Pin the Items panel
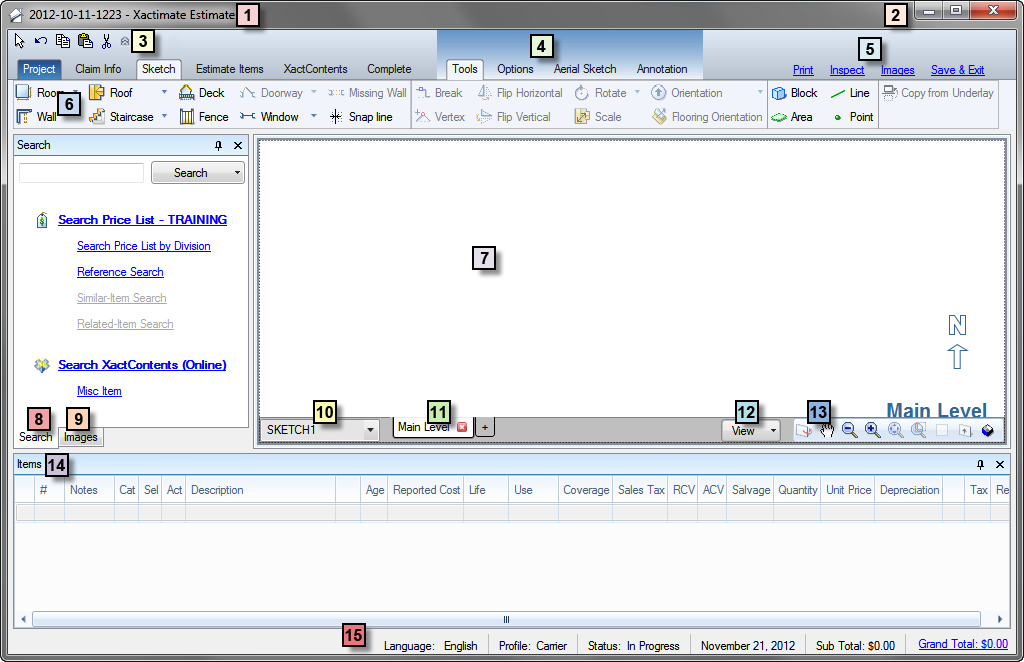This screenshot has height=662, width=1024. coord(980,464)
